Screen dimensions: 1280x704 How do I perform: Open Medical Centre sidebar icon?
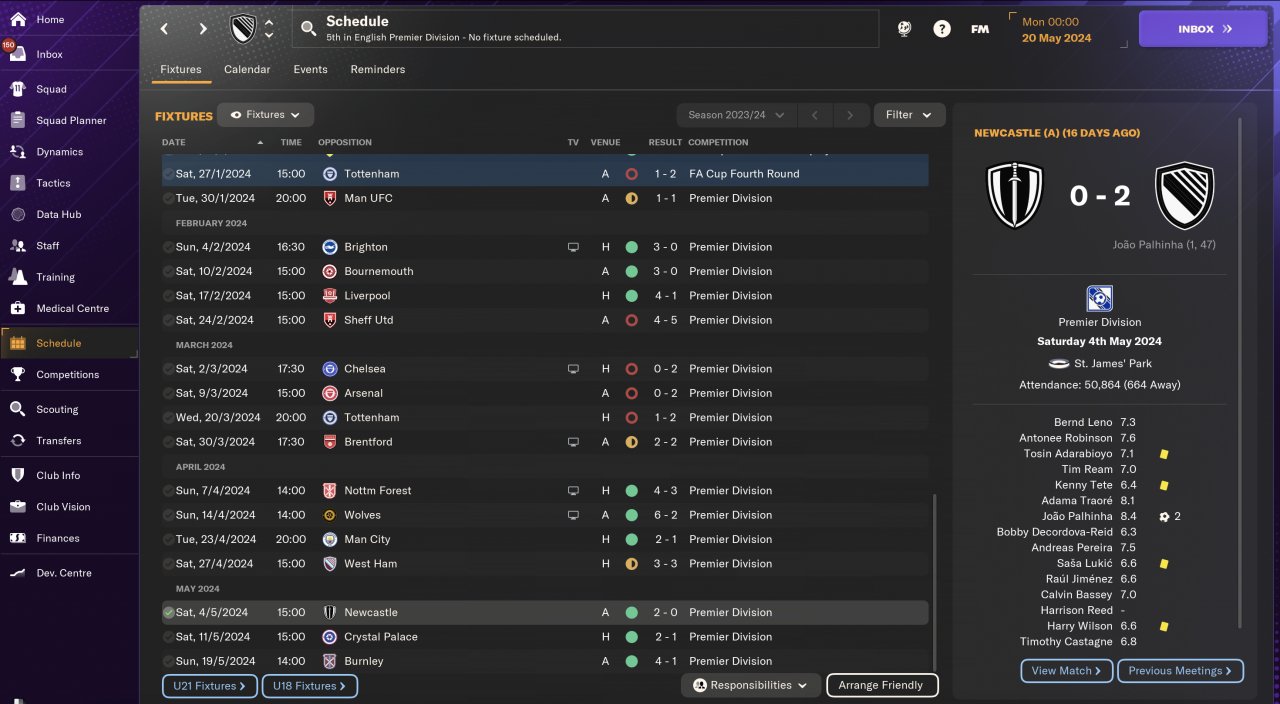(x=17, y=308)
